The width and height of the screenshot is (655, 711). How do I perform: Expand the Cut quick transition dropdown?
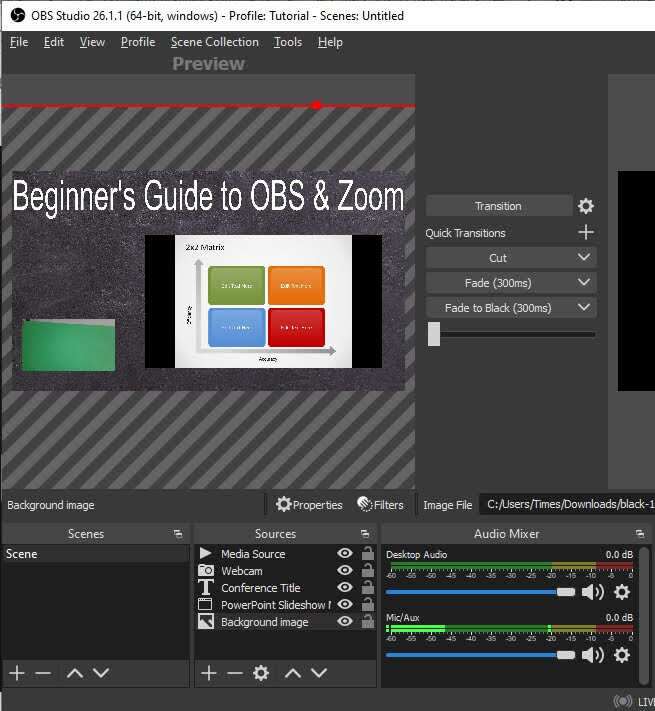click(x=585, y=258)
